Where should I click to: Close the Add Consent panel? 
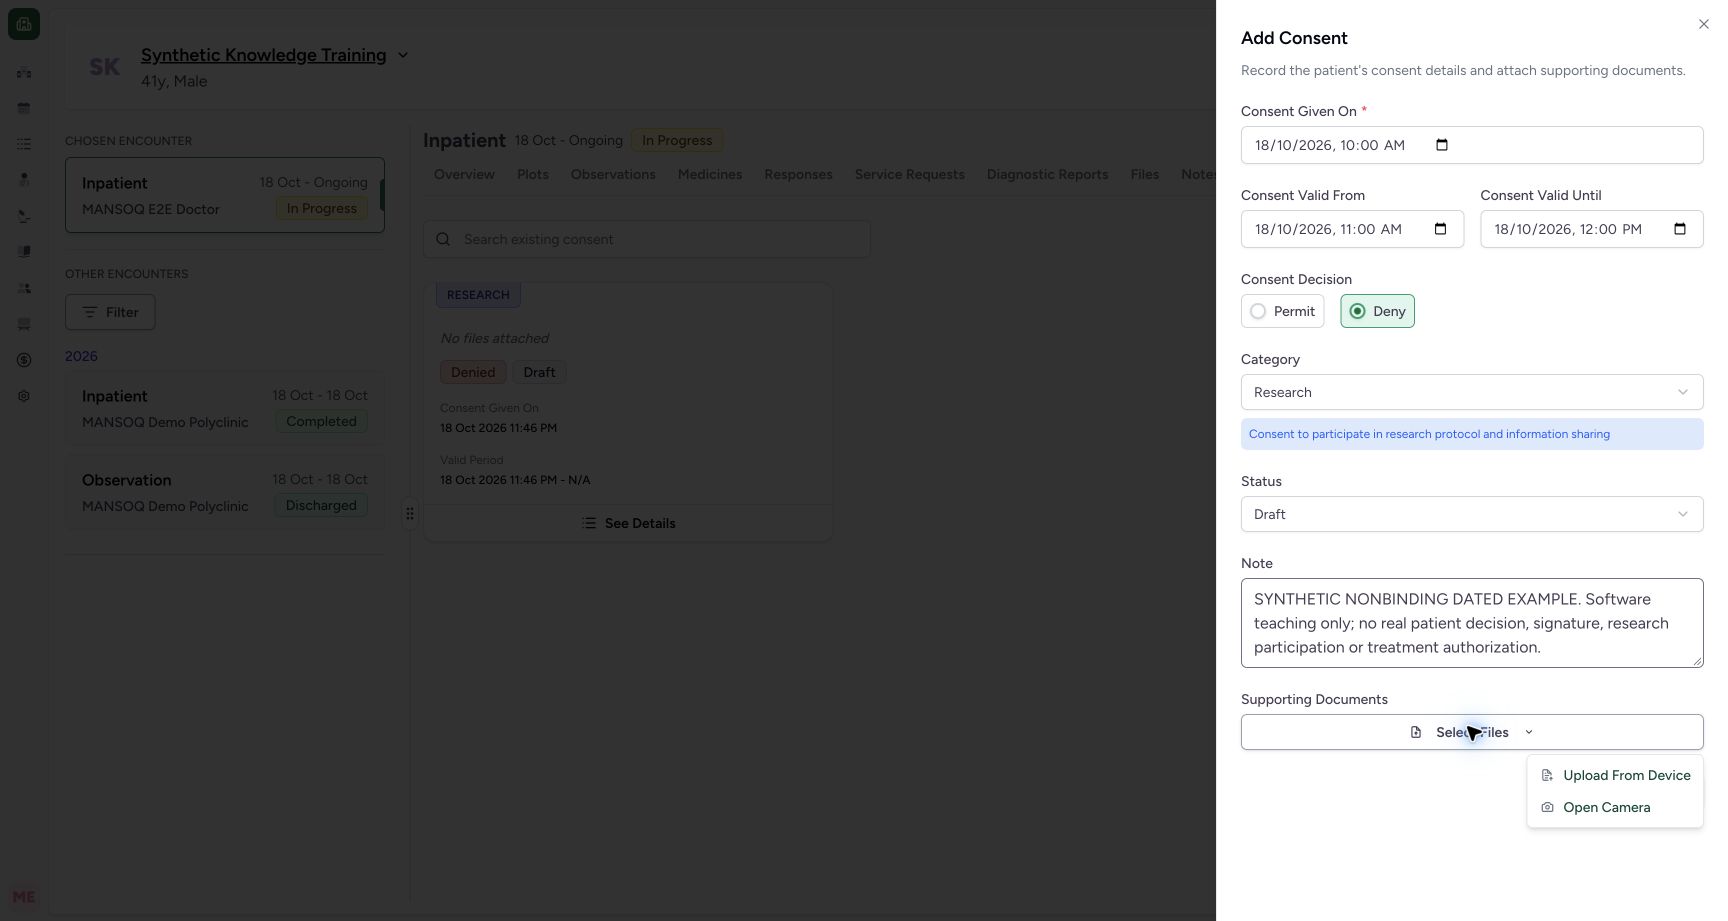tap(1703, 24)
